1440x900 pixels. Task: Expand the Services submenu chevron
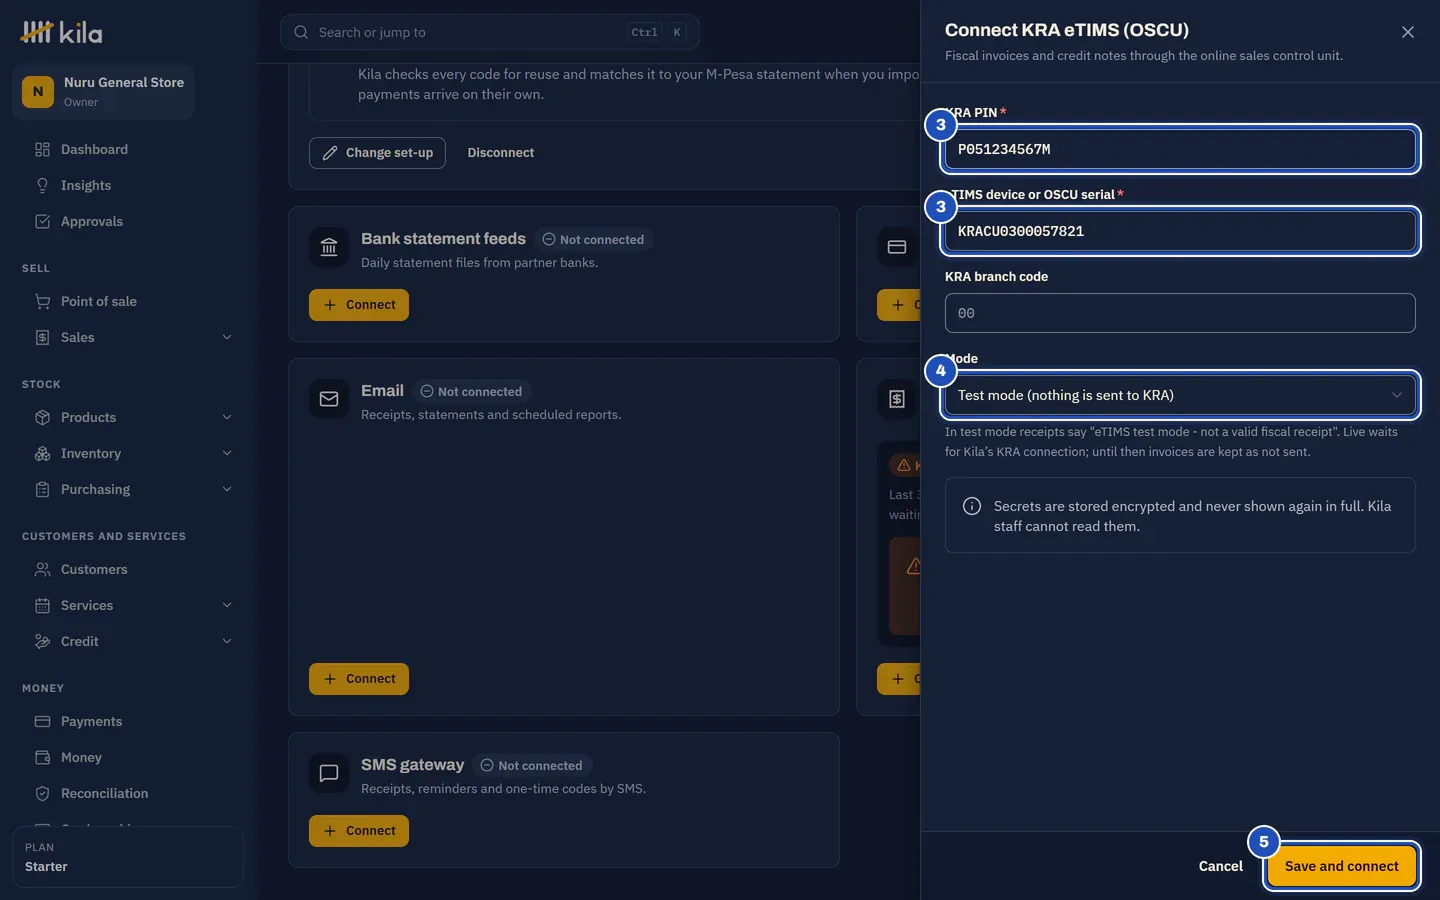pos(227,605)
